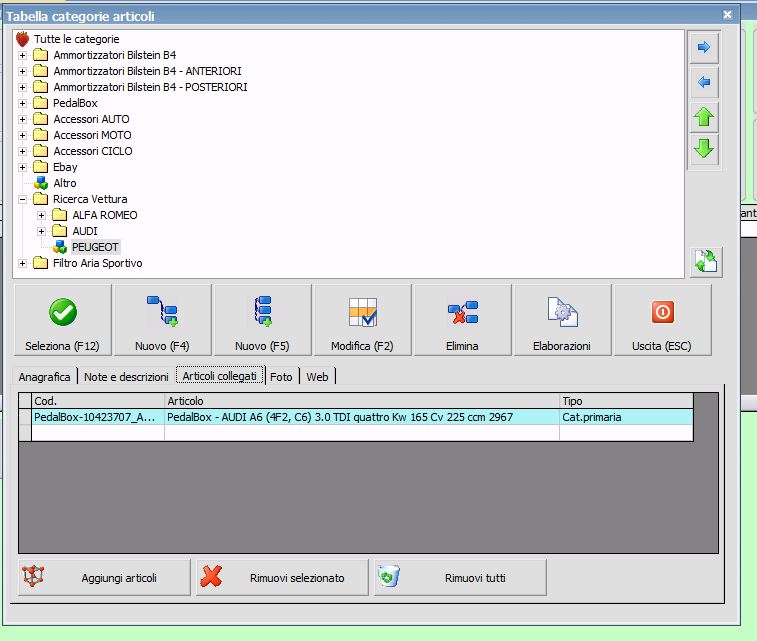Click Uscita (ESC) exit button

click(662, 320)
